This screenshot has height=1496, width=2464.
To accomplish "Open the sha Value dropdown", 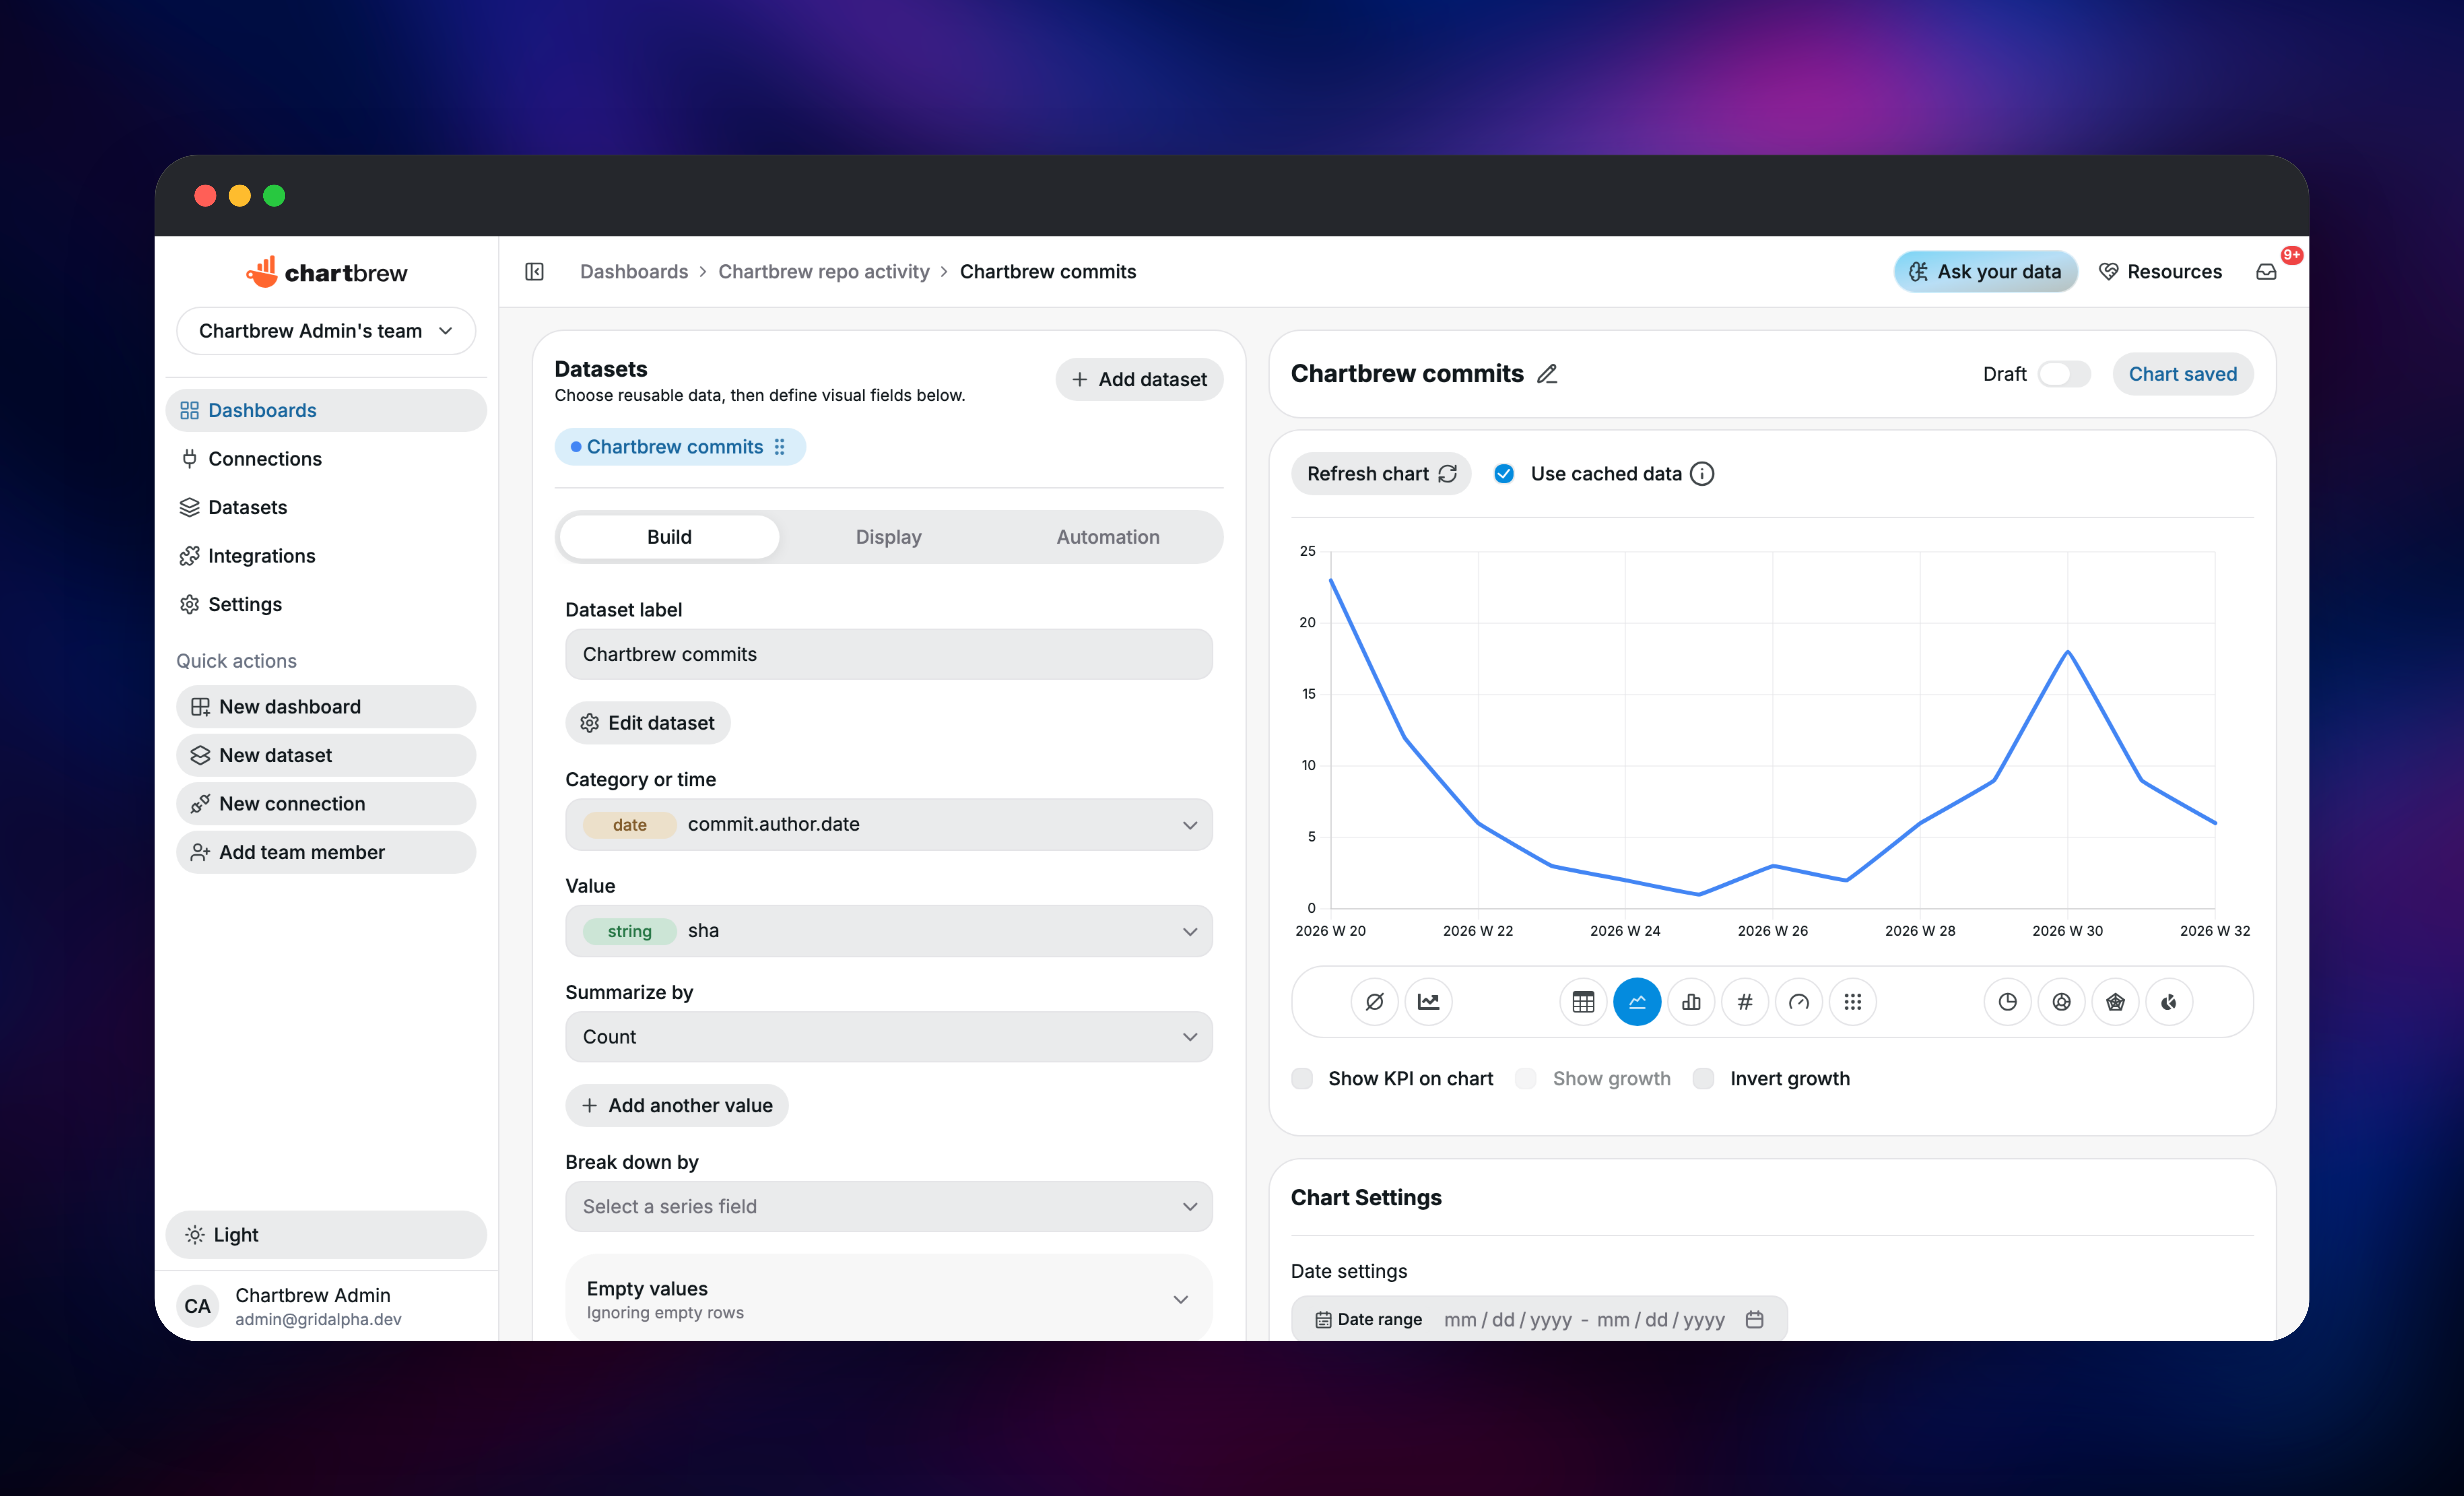I will click(889, 931).
